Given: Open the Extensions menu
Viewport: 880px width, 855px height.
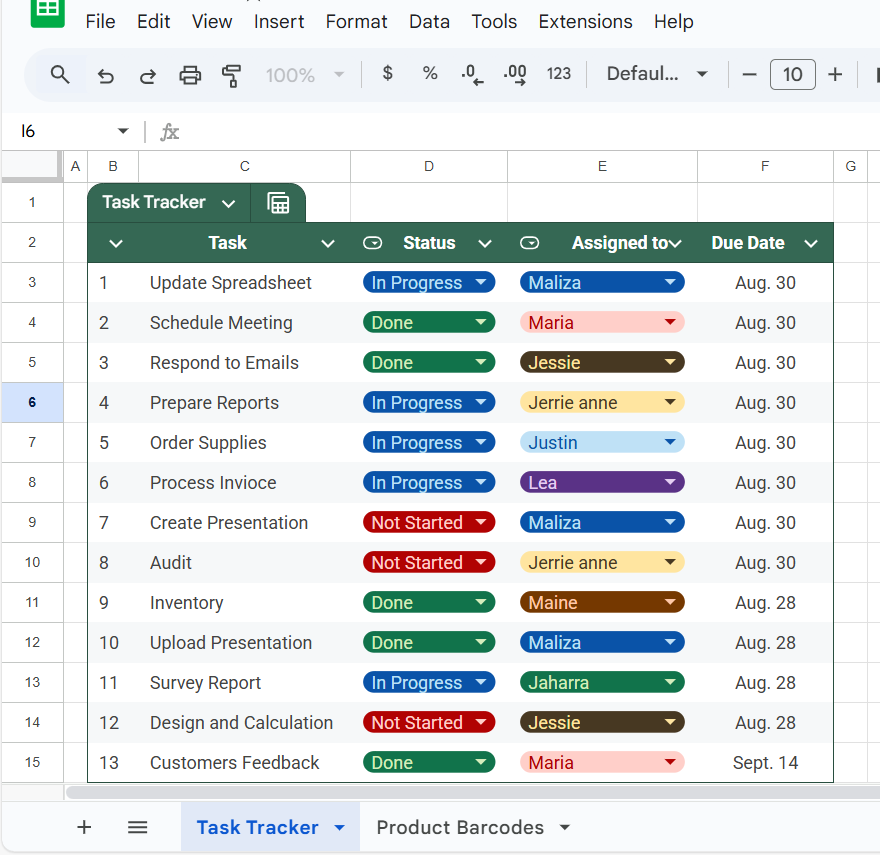Looking at the screenshot, I should point(585,21).
